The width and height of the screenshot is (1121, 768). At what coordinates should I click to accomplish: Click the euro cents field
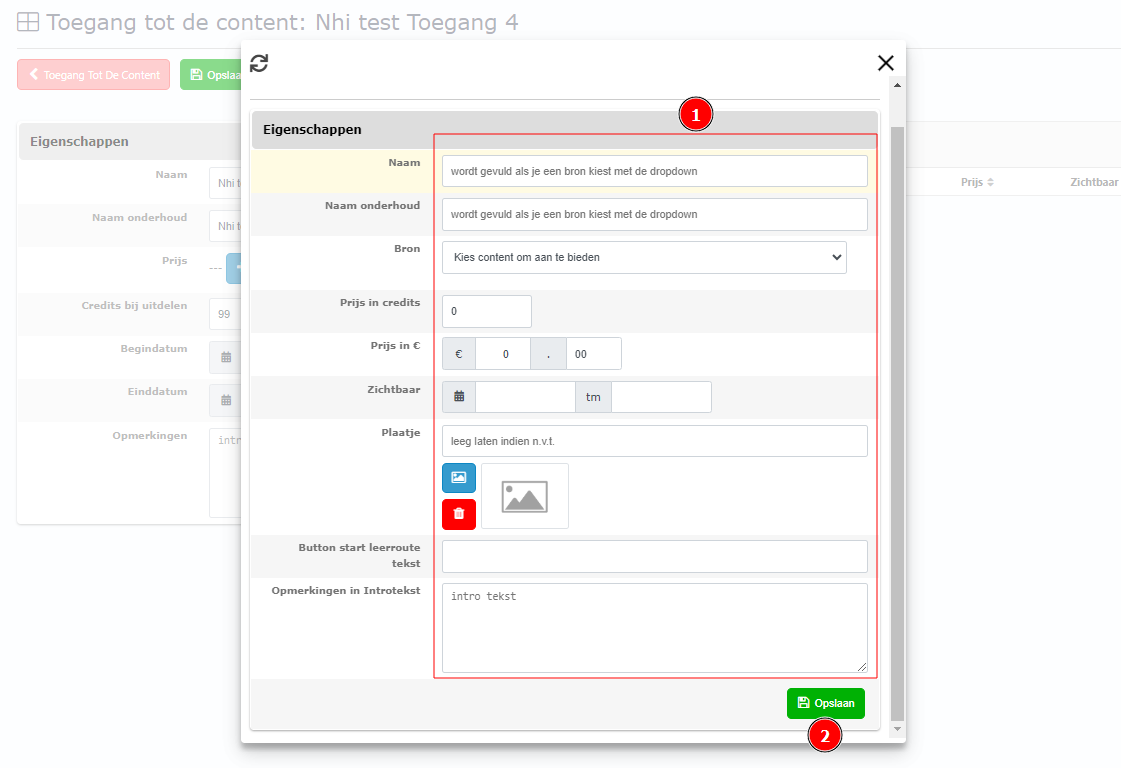[x=593, y=354]
